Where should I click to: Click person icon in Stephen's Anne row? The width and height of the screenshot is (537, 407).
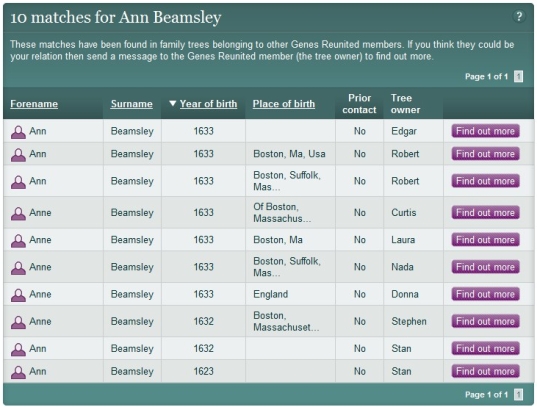tap(18, 322)
